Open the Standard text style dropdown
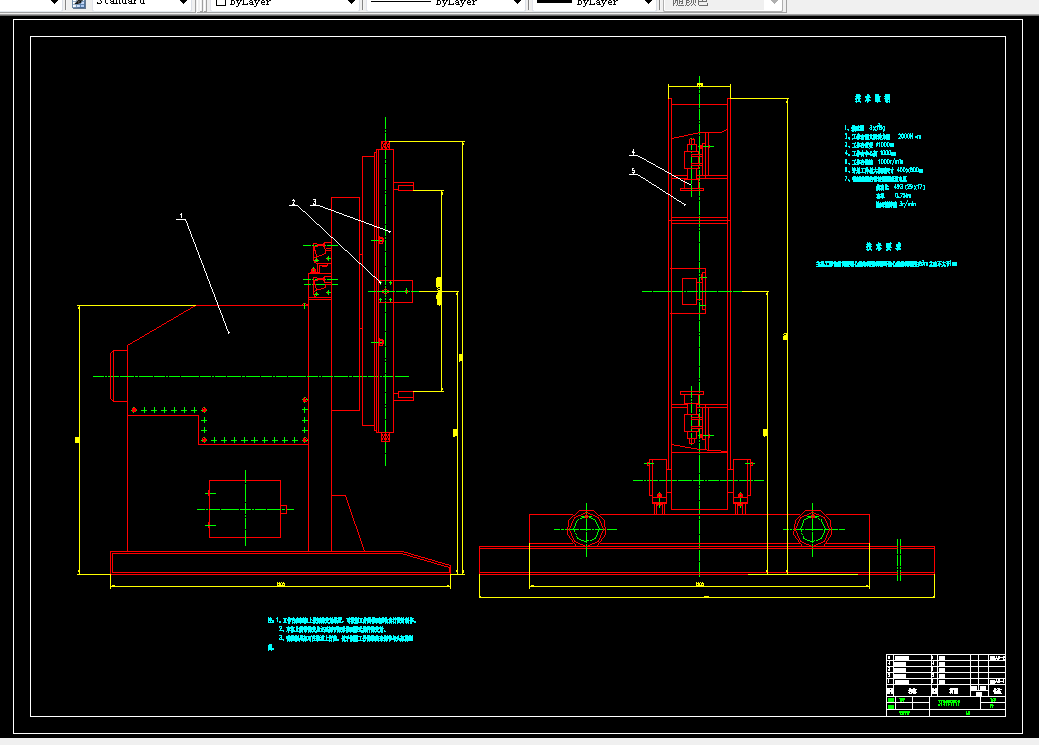The height and width of the screenshot is (745, 1039). tap(184, 3)
